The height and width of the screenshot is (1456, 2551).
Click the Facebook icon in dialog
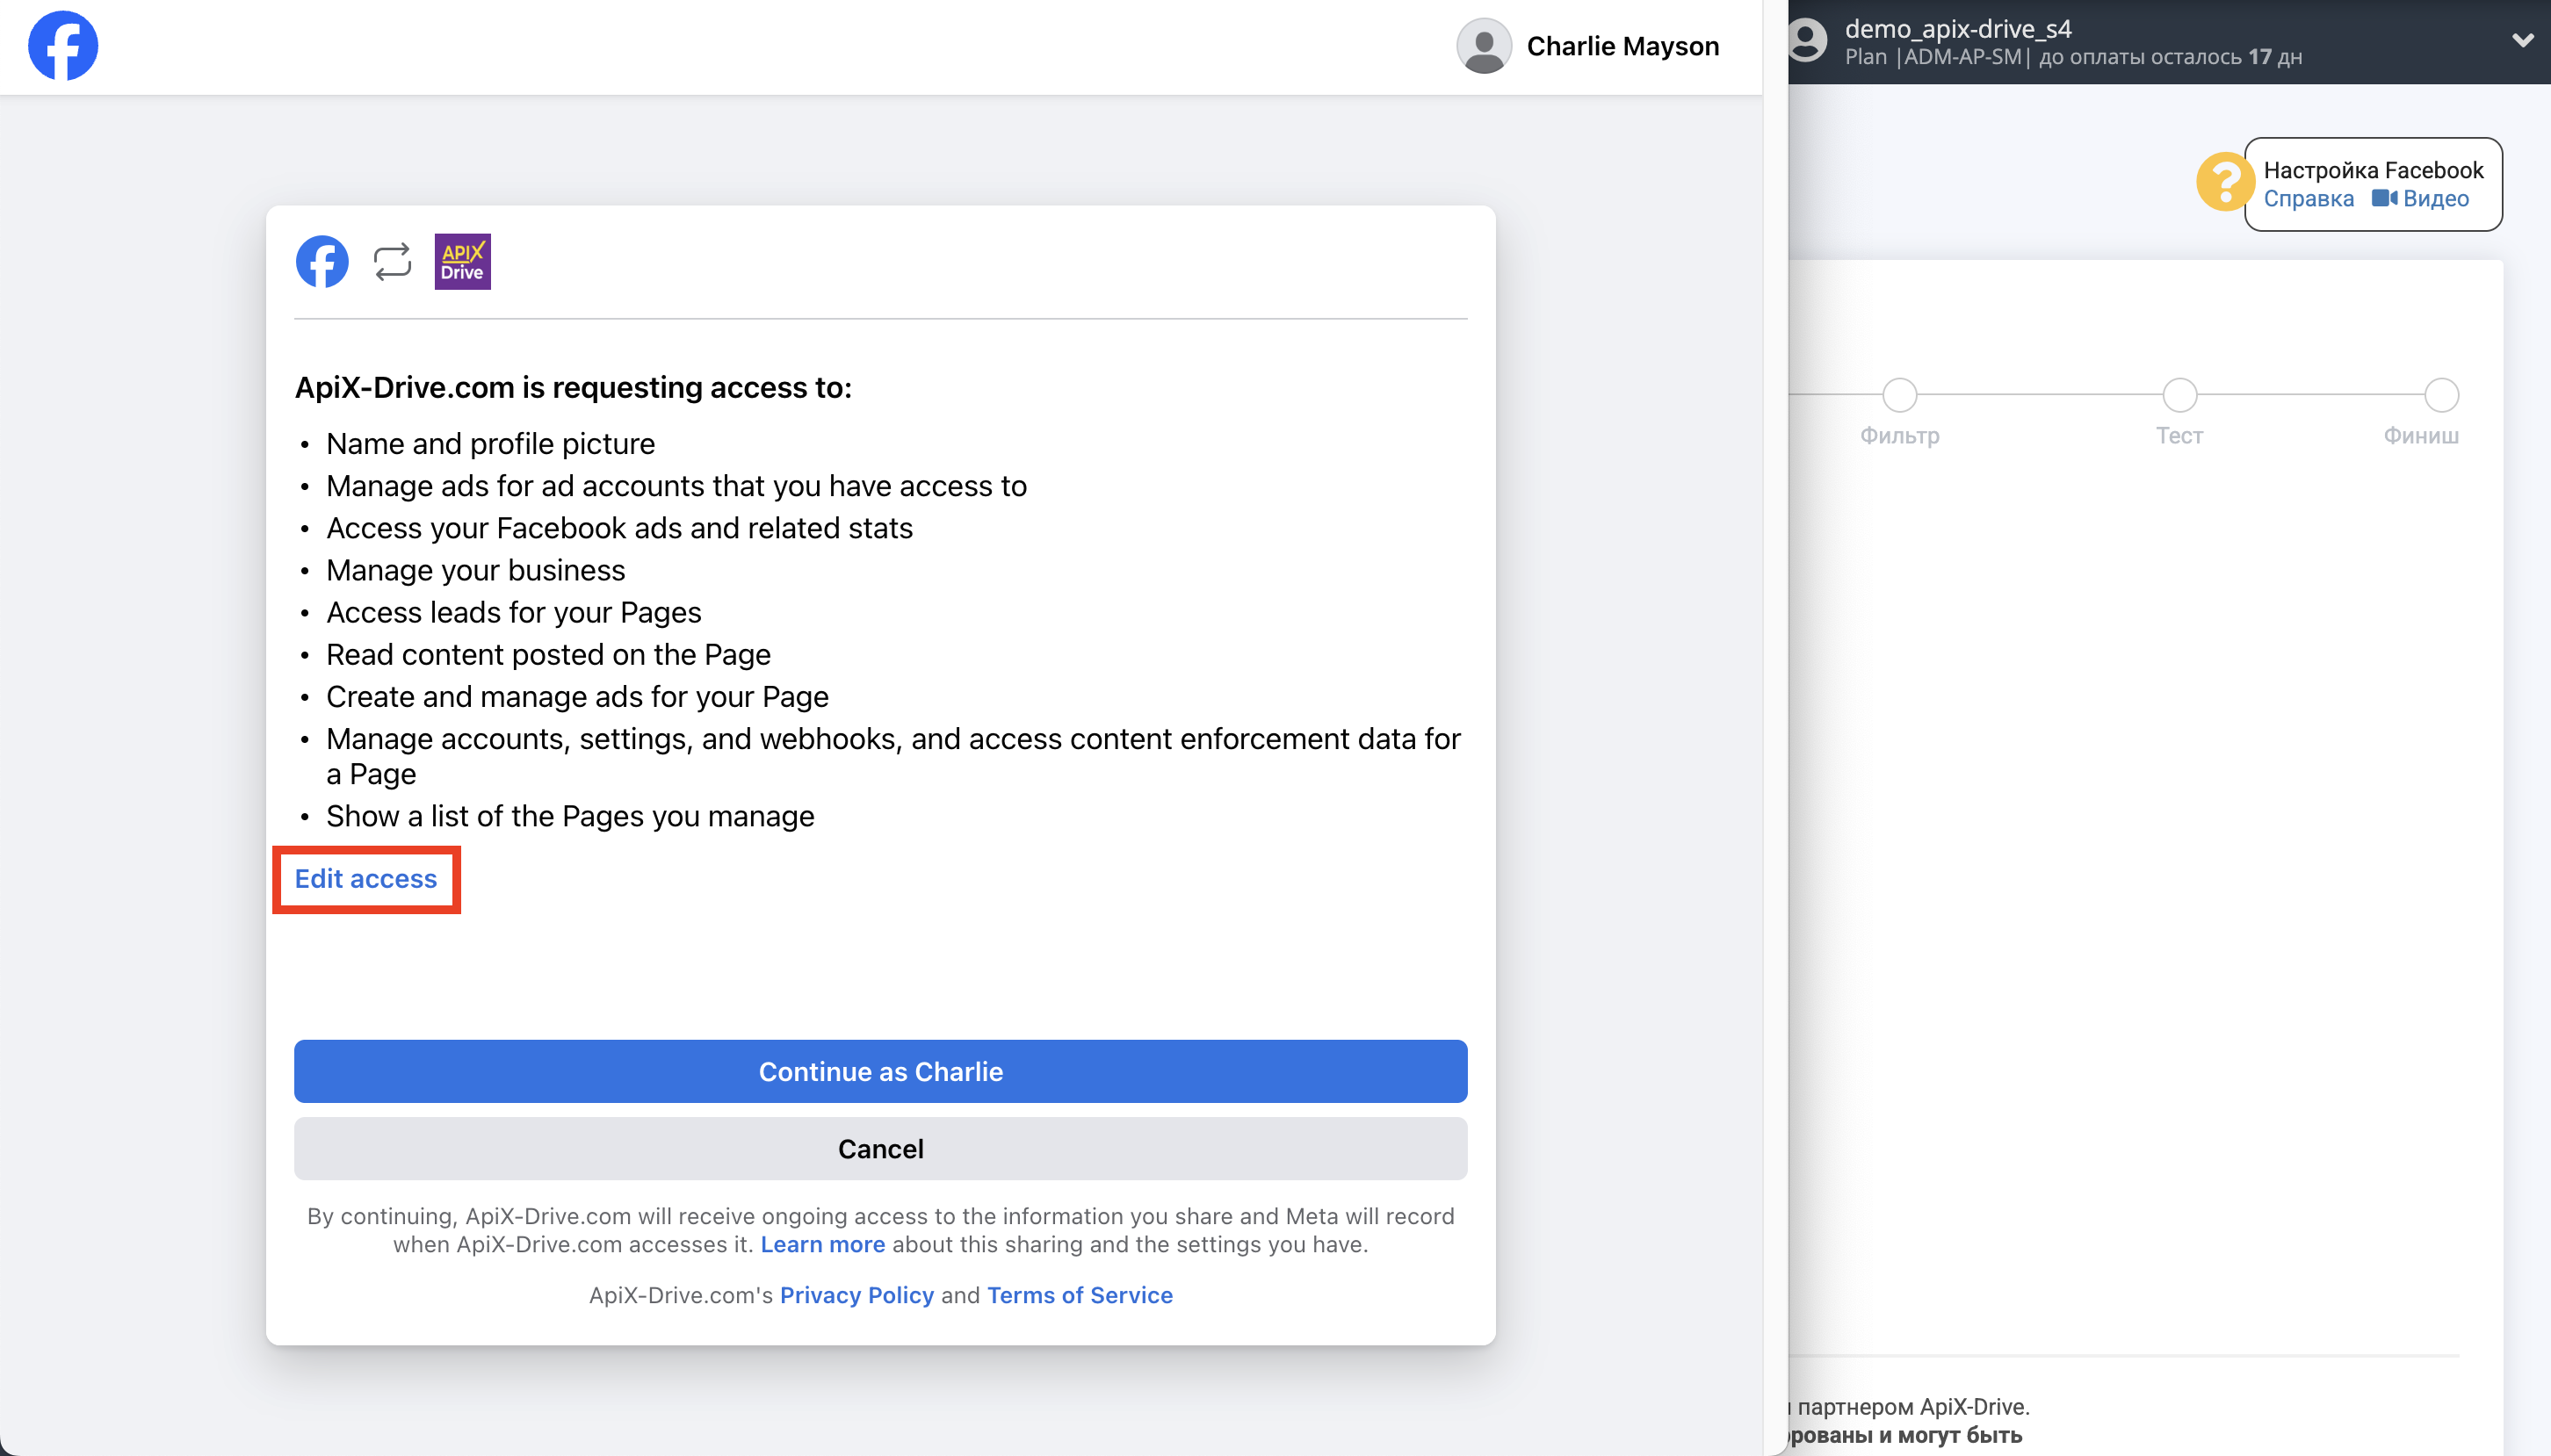pyautogui.click(x=322, y=262)
